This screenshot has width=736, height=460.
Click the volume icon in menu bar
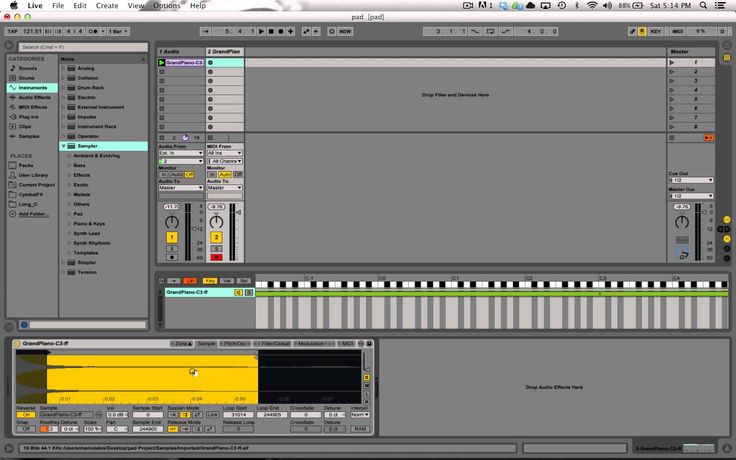tap(607, 6)
